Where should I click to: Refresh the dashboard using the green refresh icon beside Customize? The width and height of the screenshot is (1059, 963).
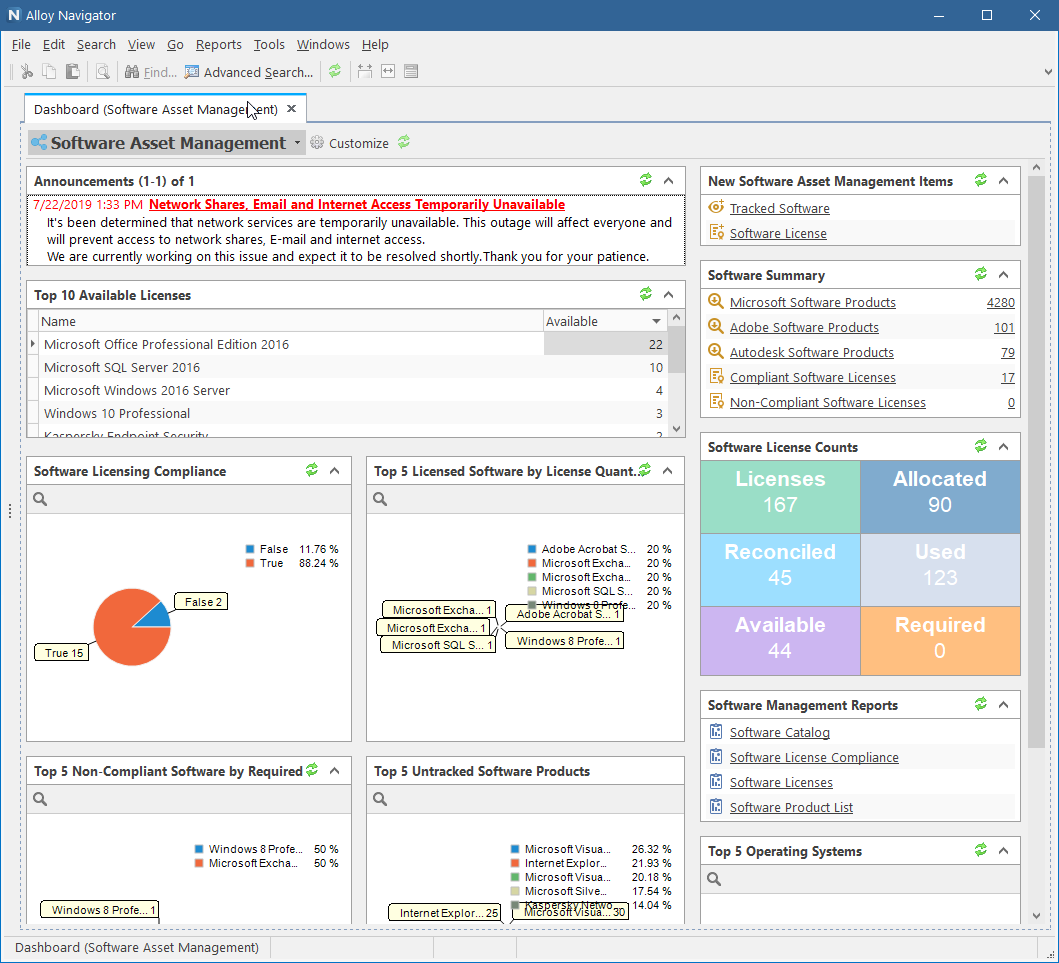(x=403, y=142)
